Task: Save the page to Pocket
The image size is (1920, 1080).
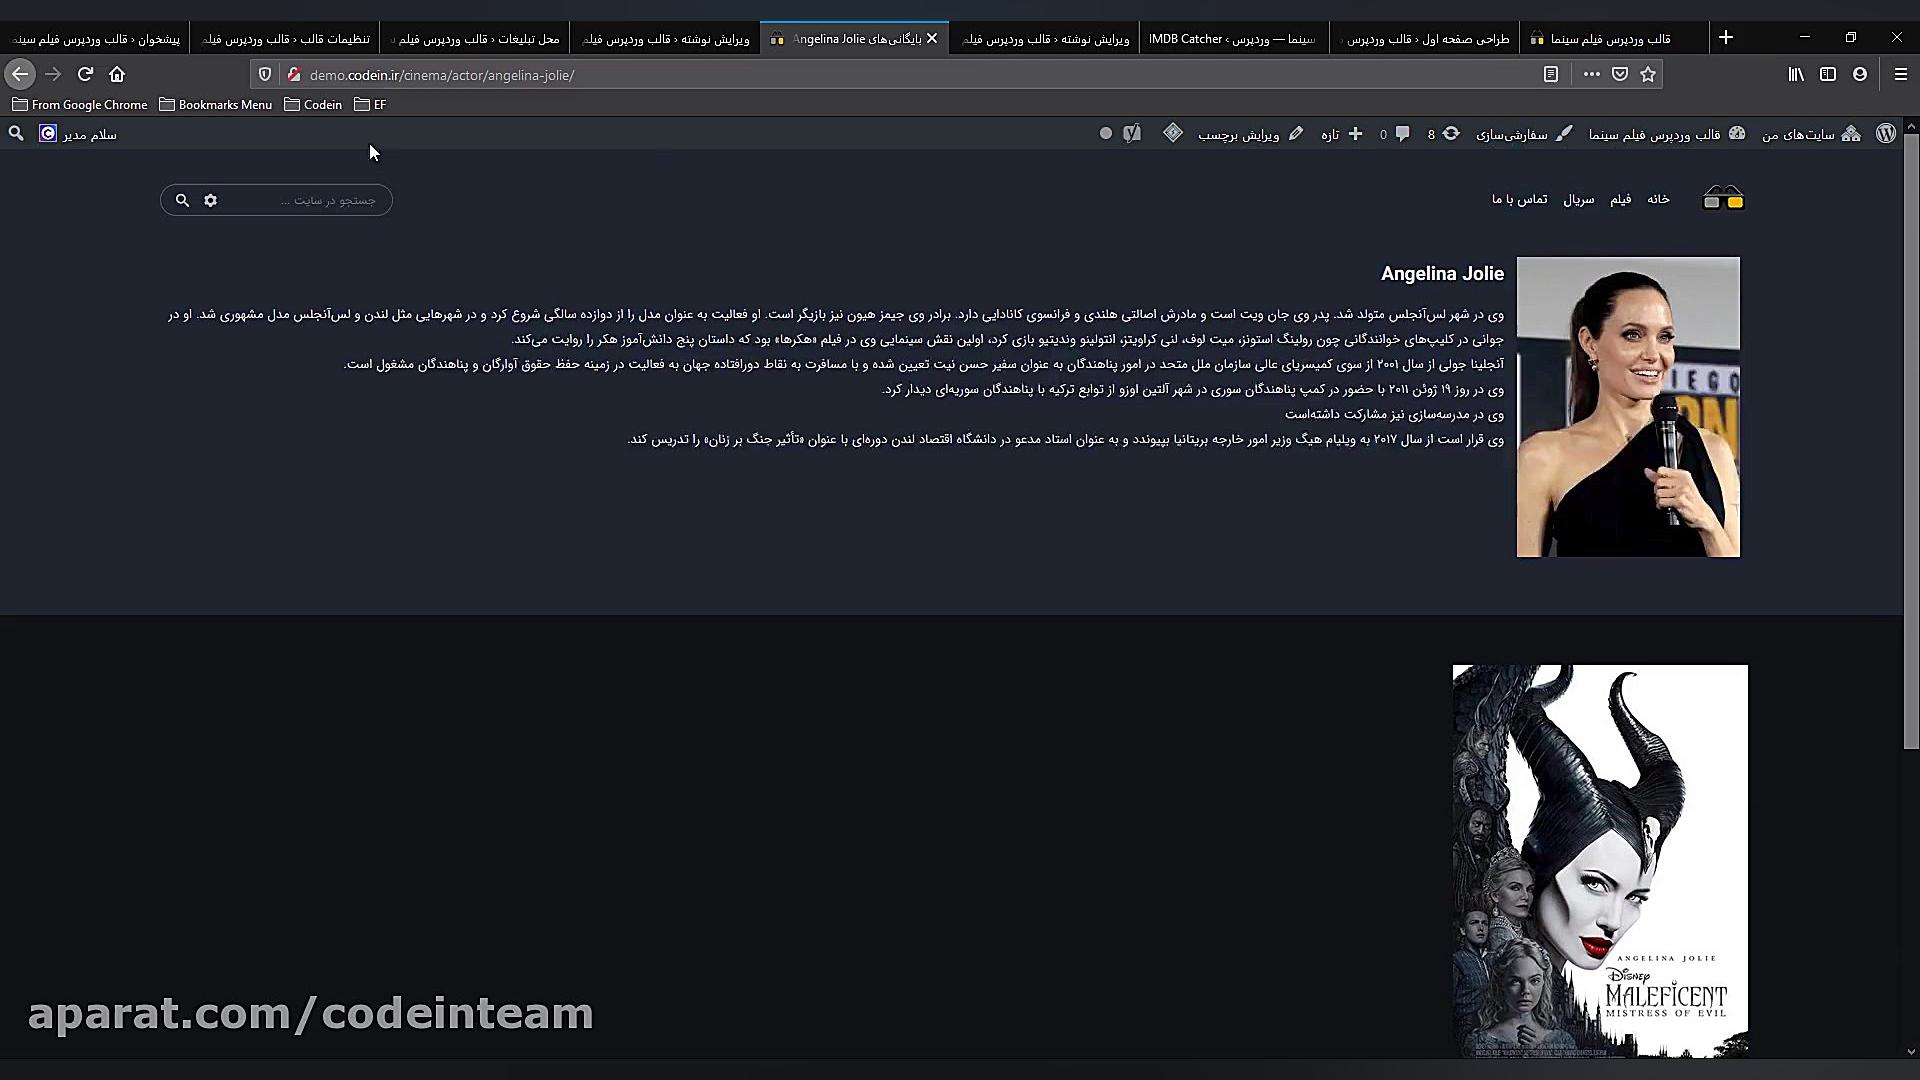Action: point(1618,74)
